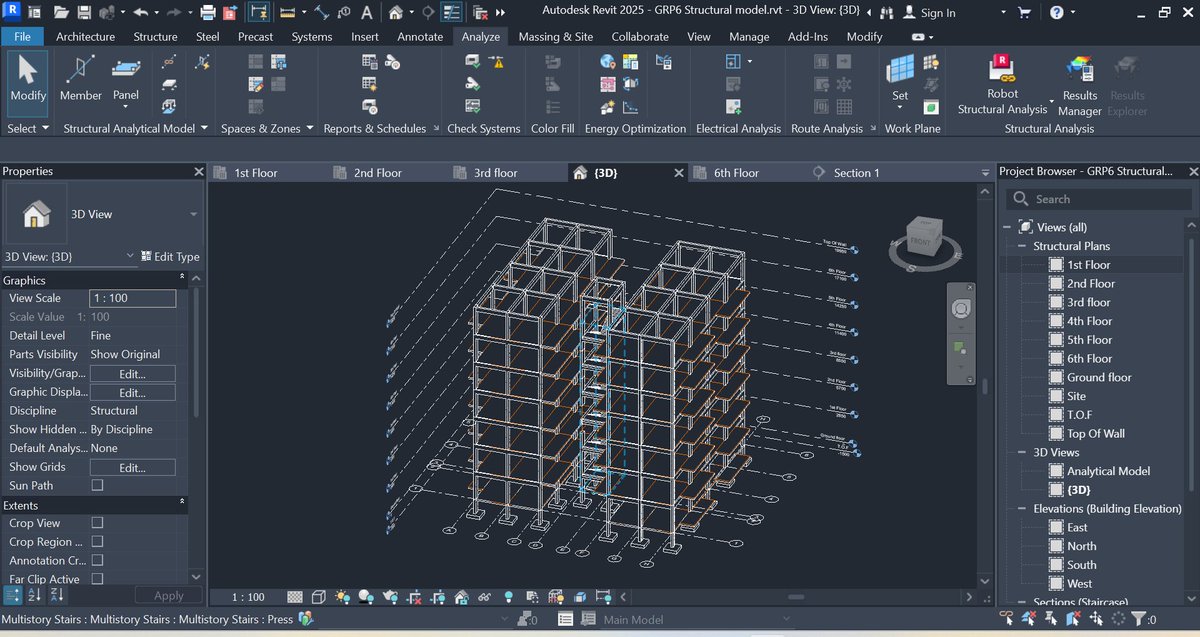Image resolution: width=1200 pixels, height=637 pixels.
Task: Select the analytical Panel tool
Action: [x=126, y=79]
